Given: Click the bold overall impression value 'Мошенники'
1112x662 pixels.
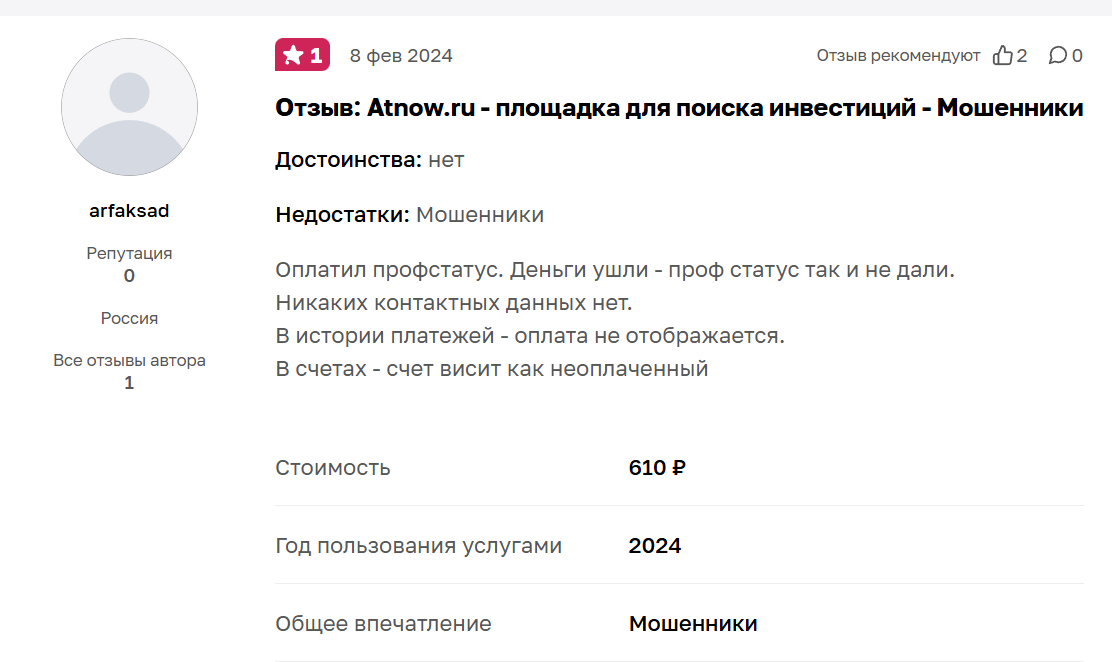Looking at the screenshot, I should (693, 624).
